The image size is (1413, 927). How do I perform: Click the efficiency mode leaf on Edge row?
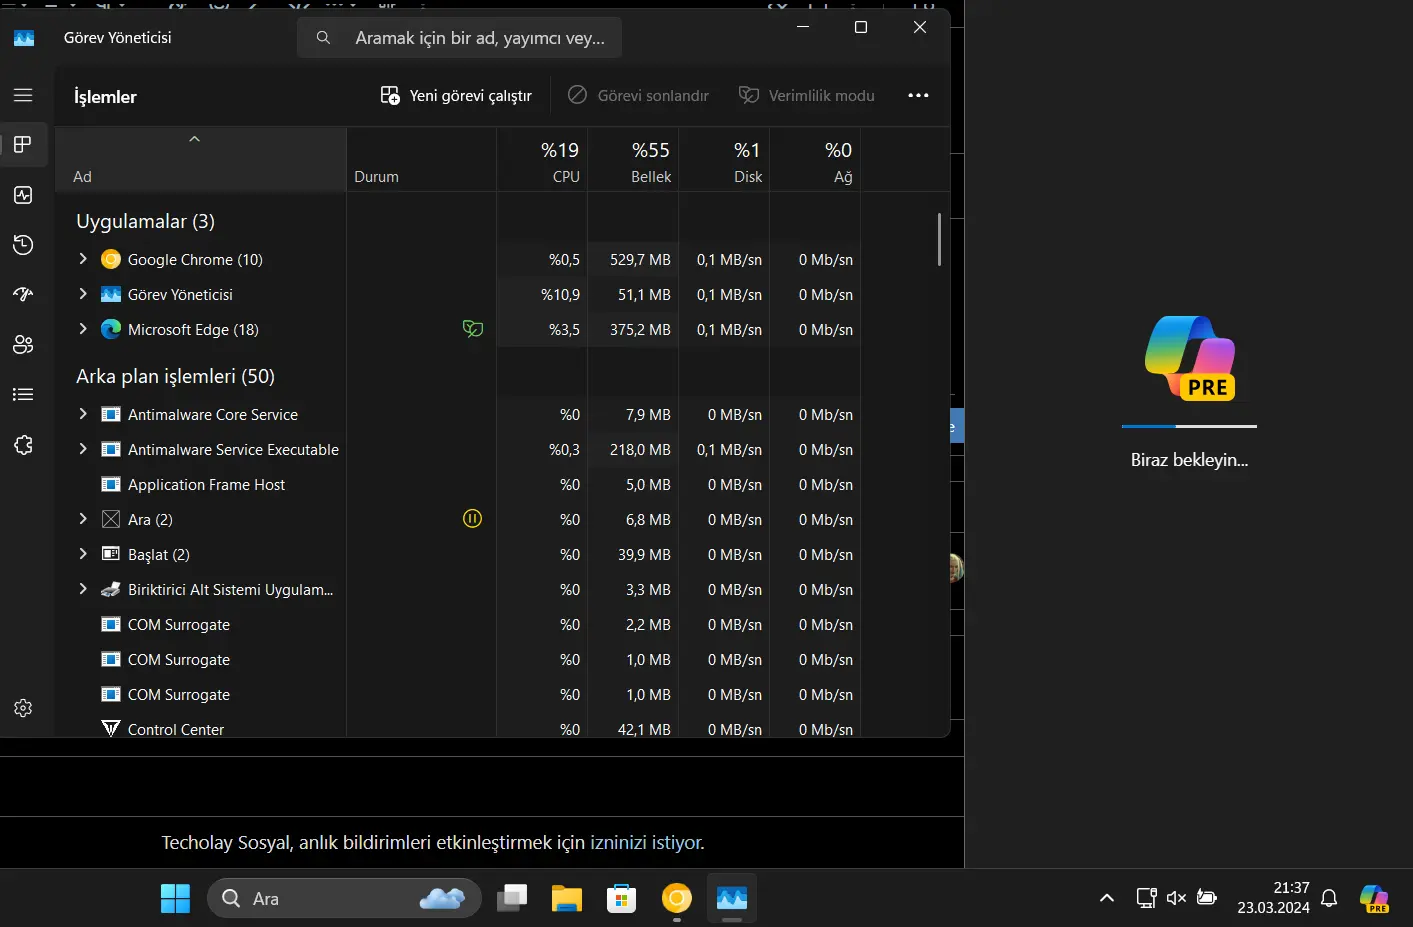[473, 329]
